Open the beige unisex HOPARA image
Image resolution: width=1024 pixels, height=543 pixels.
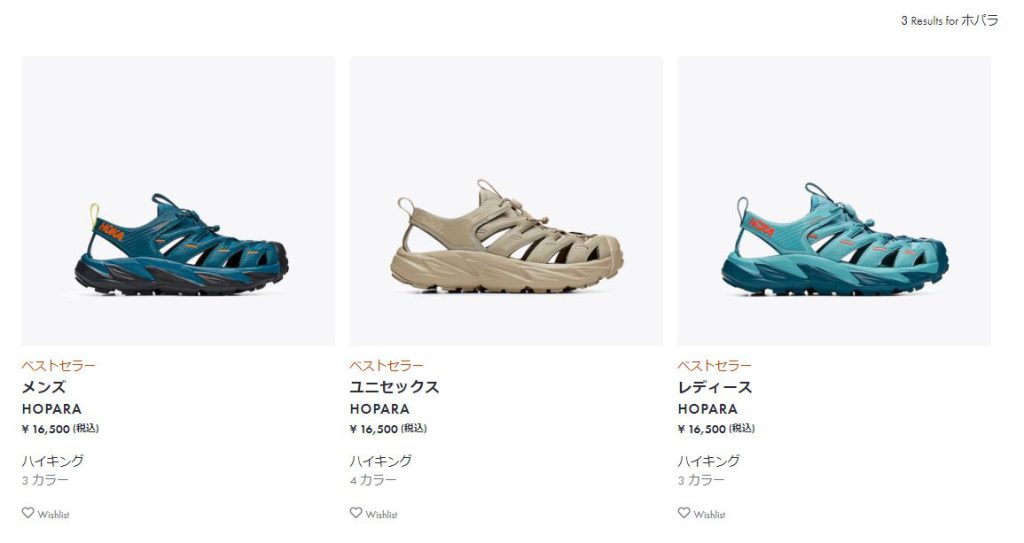[506, 201]
